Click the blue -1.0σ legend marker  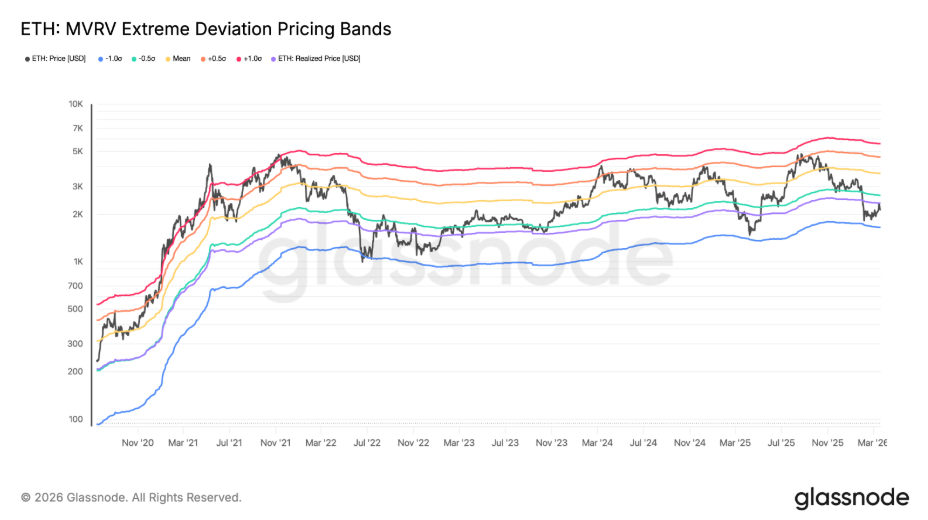coord(101,59)
